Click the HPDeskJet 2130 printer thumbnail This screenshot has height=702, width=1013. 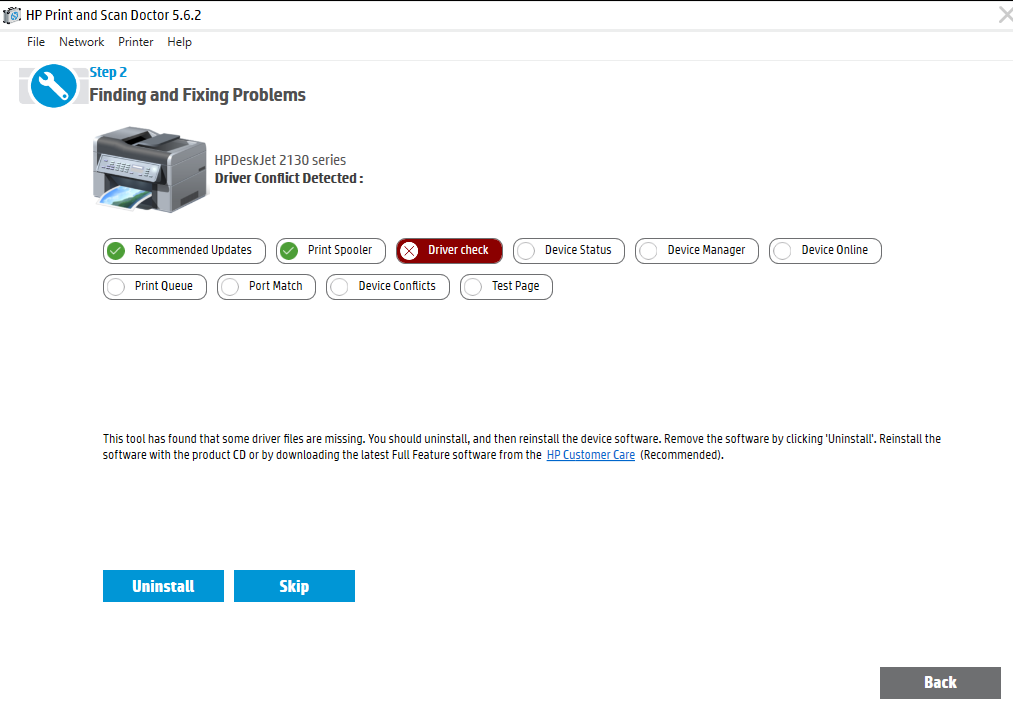(150, 169)
